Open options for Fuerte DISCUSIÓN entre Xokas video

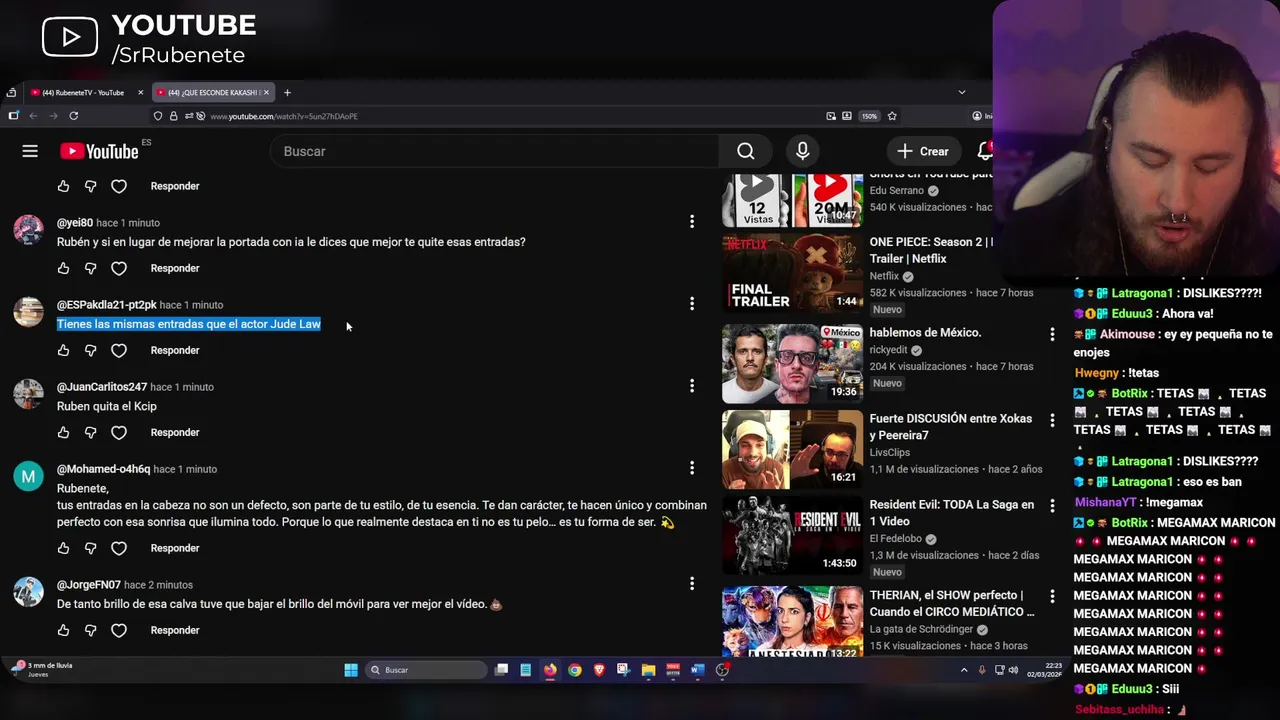coord(1051,420)
